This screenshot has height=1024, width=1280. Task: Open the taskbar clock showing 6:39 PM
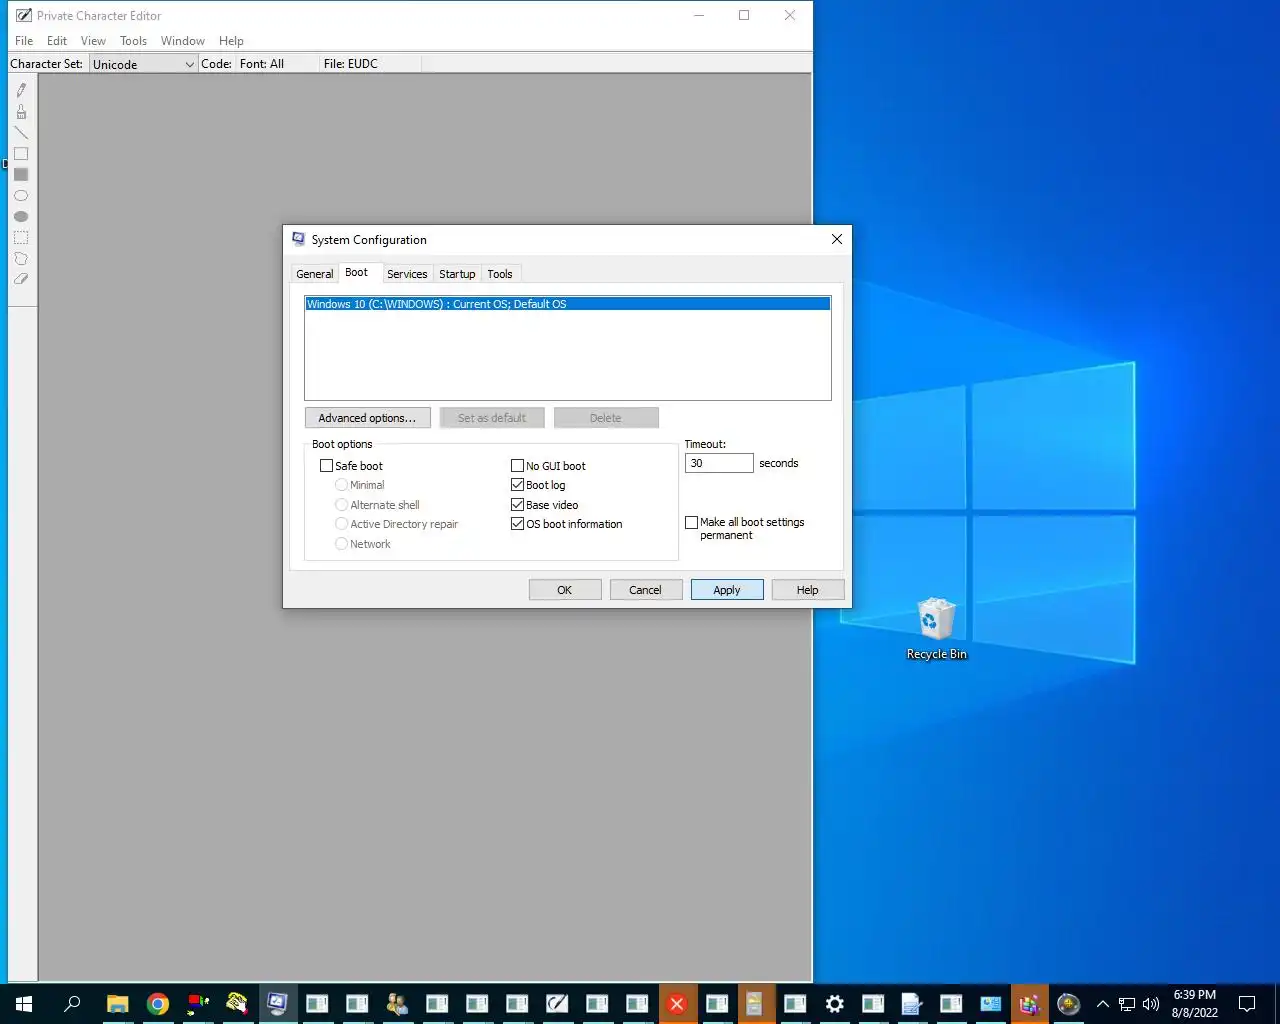click(x=1195, y=1004)
